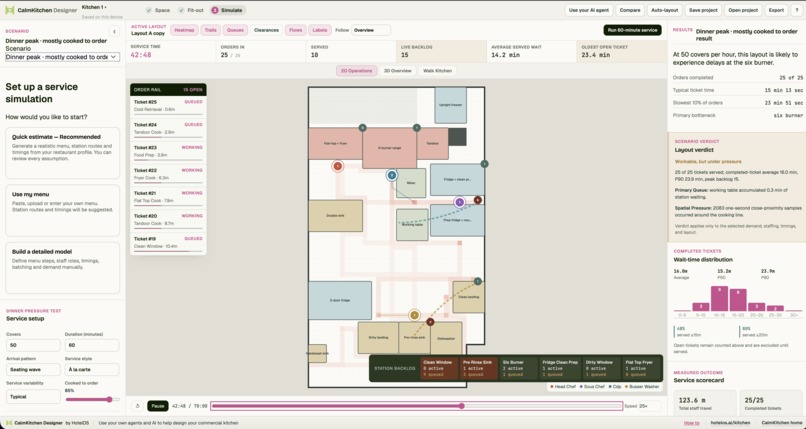Click the 6-burner range station
Screen dimensions: 806x429
pyautogui.click(x=389, y=148)
